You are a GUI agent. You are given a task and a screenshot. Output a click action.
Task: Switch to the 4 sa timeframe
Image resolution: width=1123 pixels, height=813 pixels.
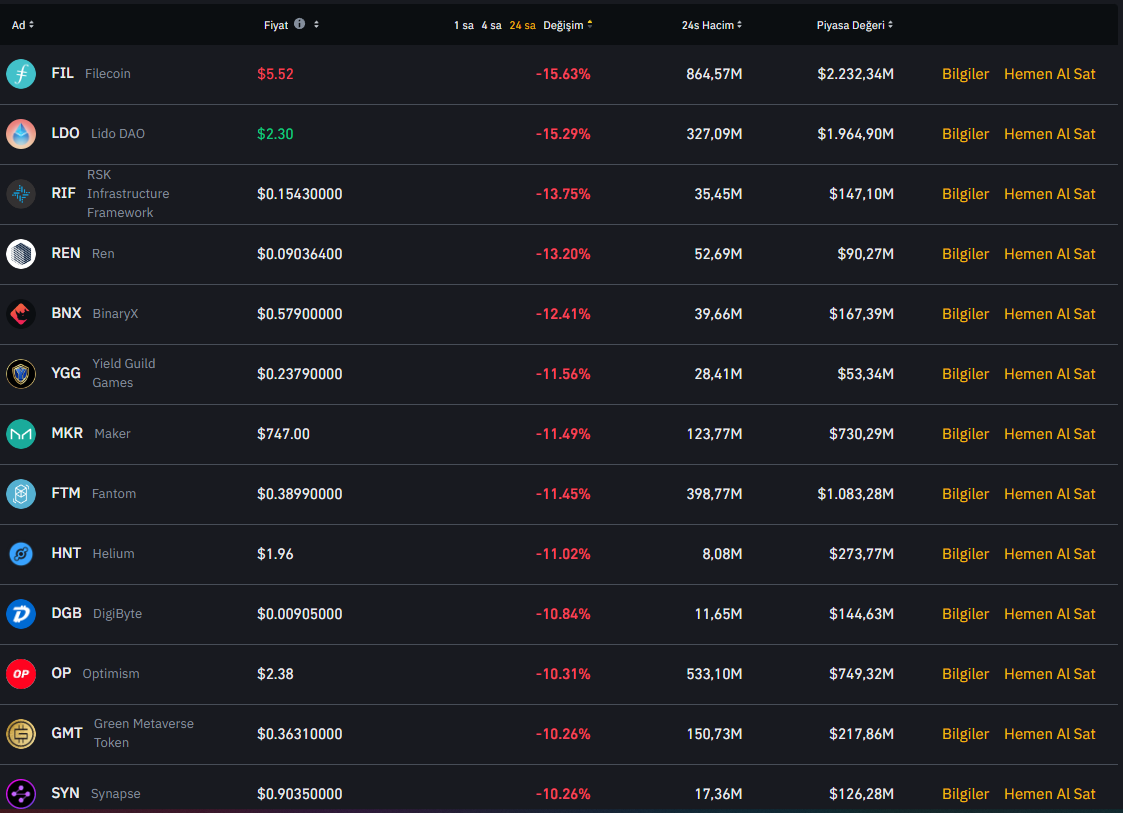[491, 25]
